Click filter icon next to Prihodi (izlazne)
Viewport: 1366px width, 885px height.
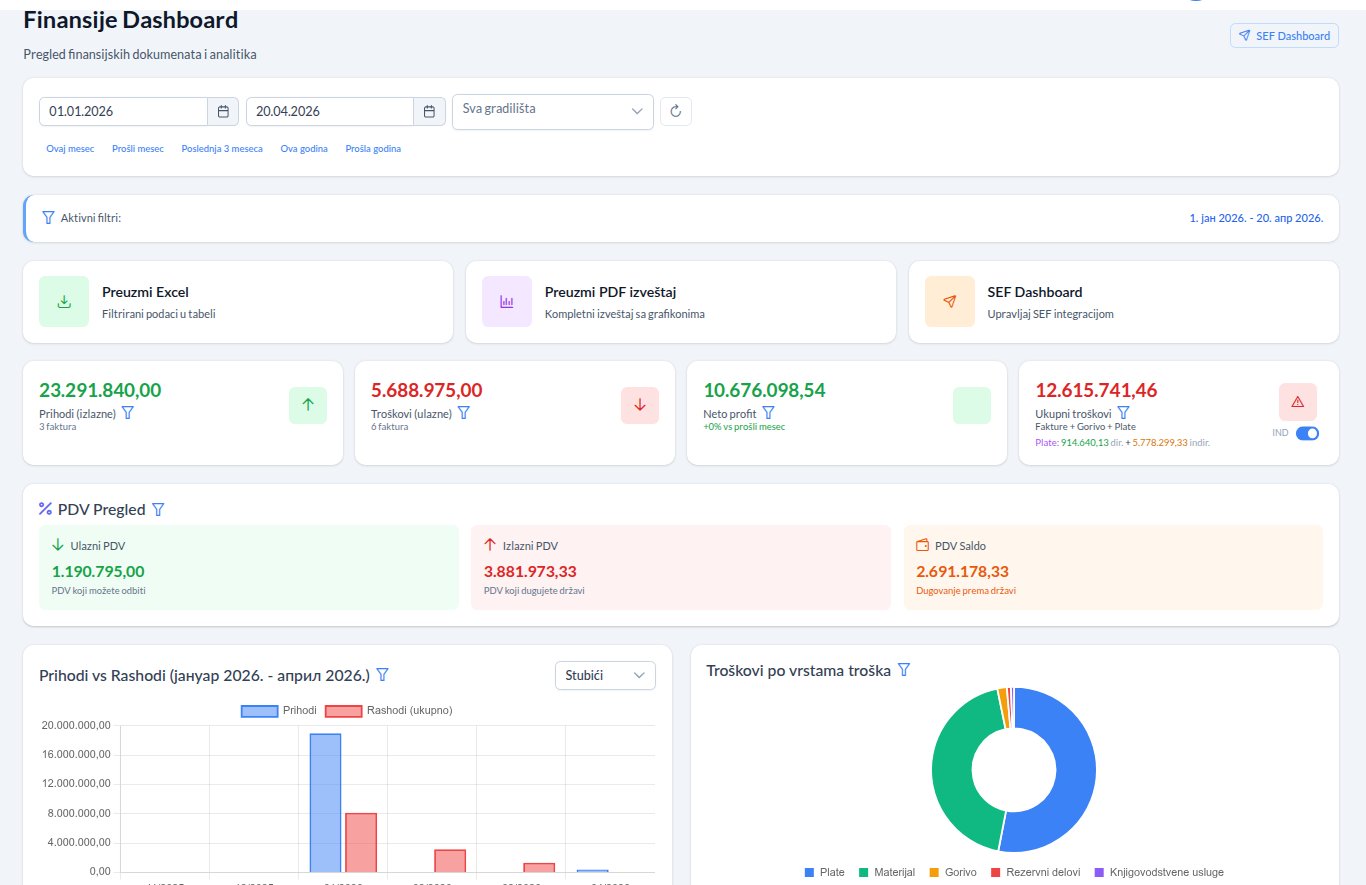pyautogui.click(x=127, y=412)
